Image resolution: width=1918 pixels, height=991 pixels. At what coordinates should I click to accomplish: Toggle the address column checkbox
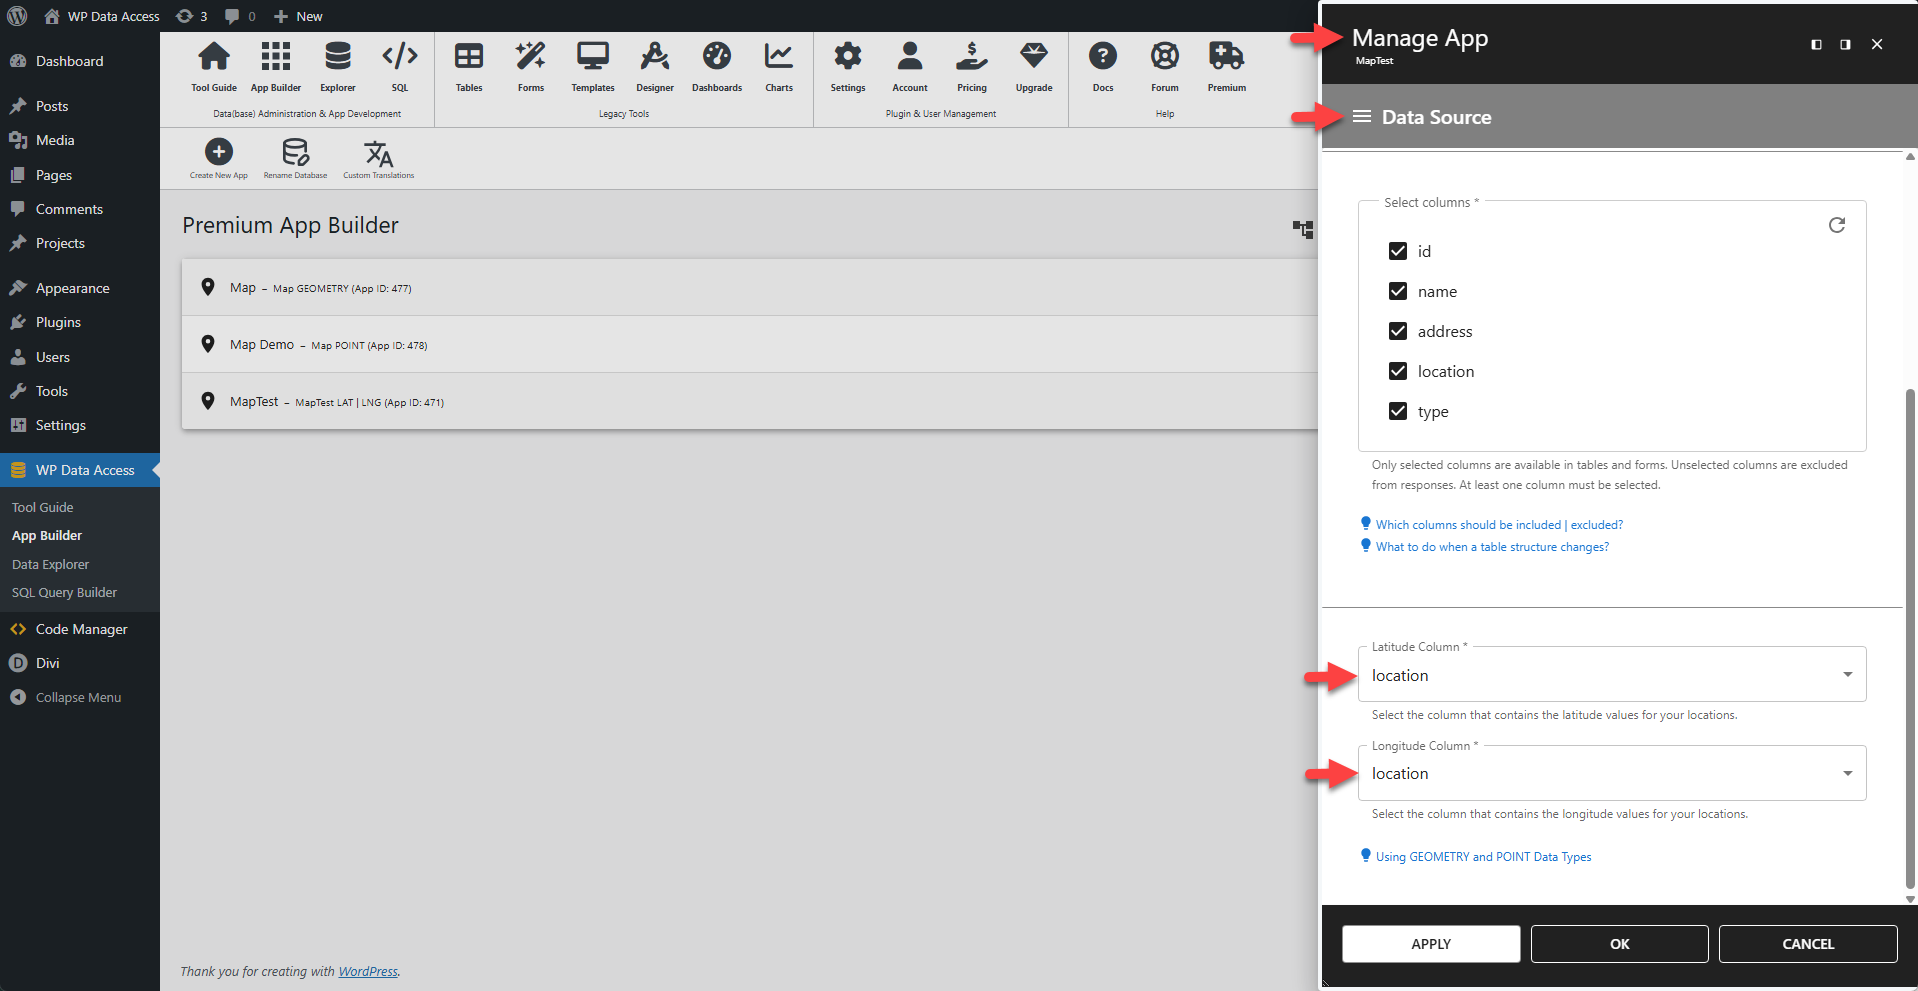point(1398,331)
